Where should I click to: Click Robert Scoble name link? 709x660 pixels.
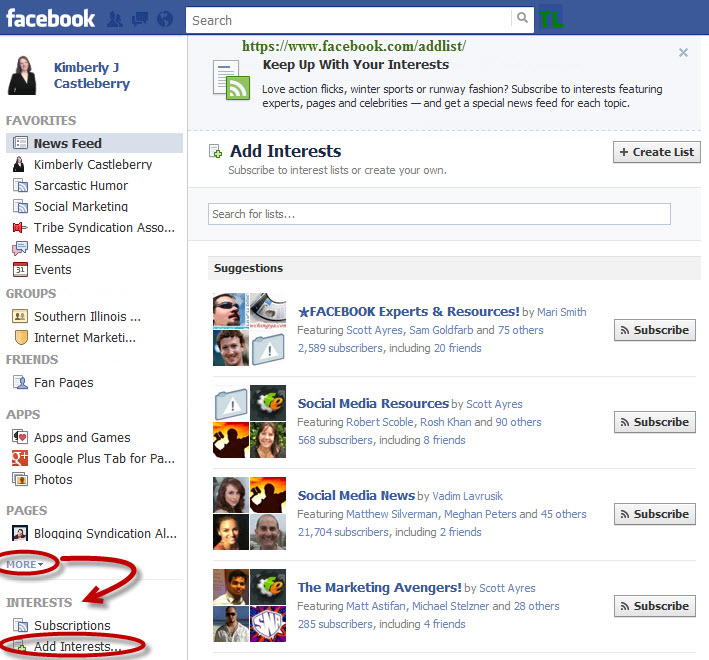coord(380,422)
